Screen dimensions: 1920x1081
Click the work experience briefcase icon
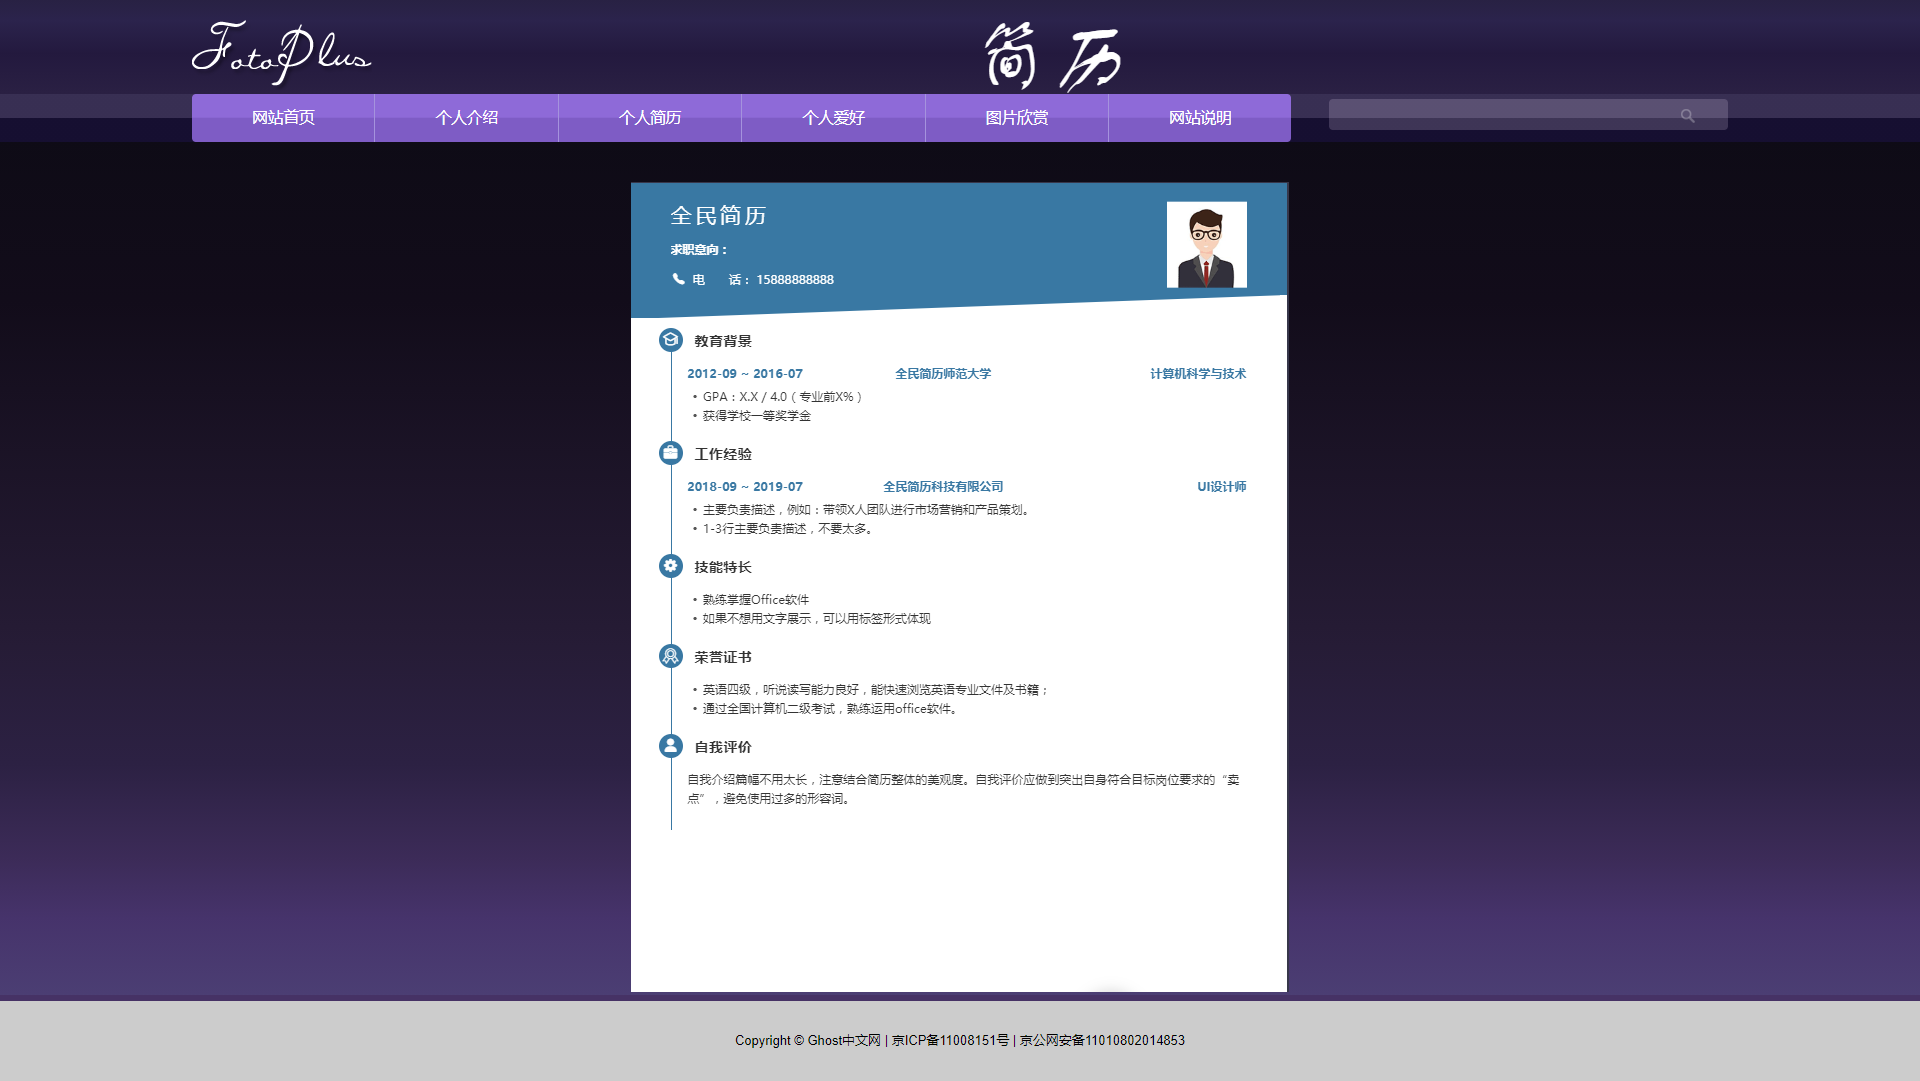(x=671, y=453)
